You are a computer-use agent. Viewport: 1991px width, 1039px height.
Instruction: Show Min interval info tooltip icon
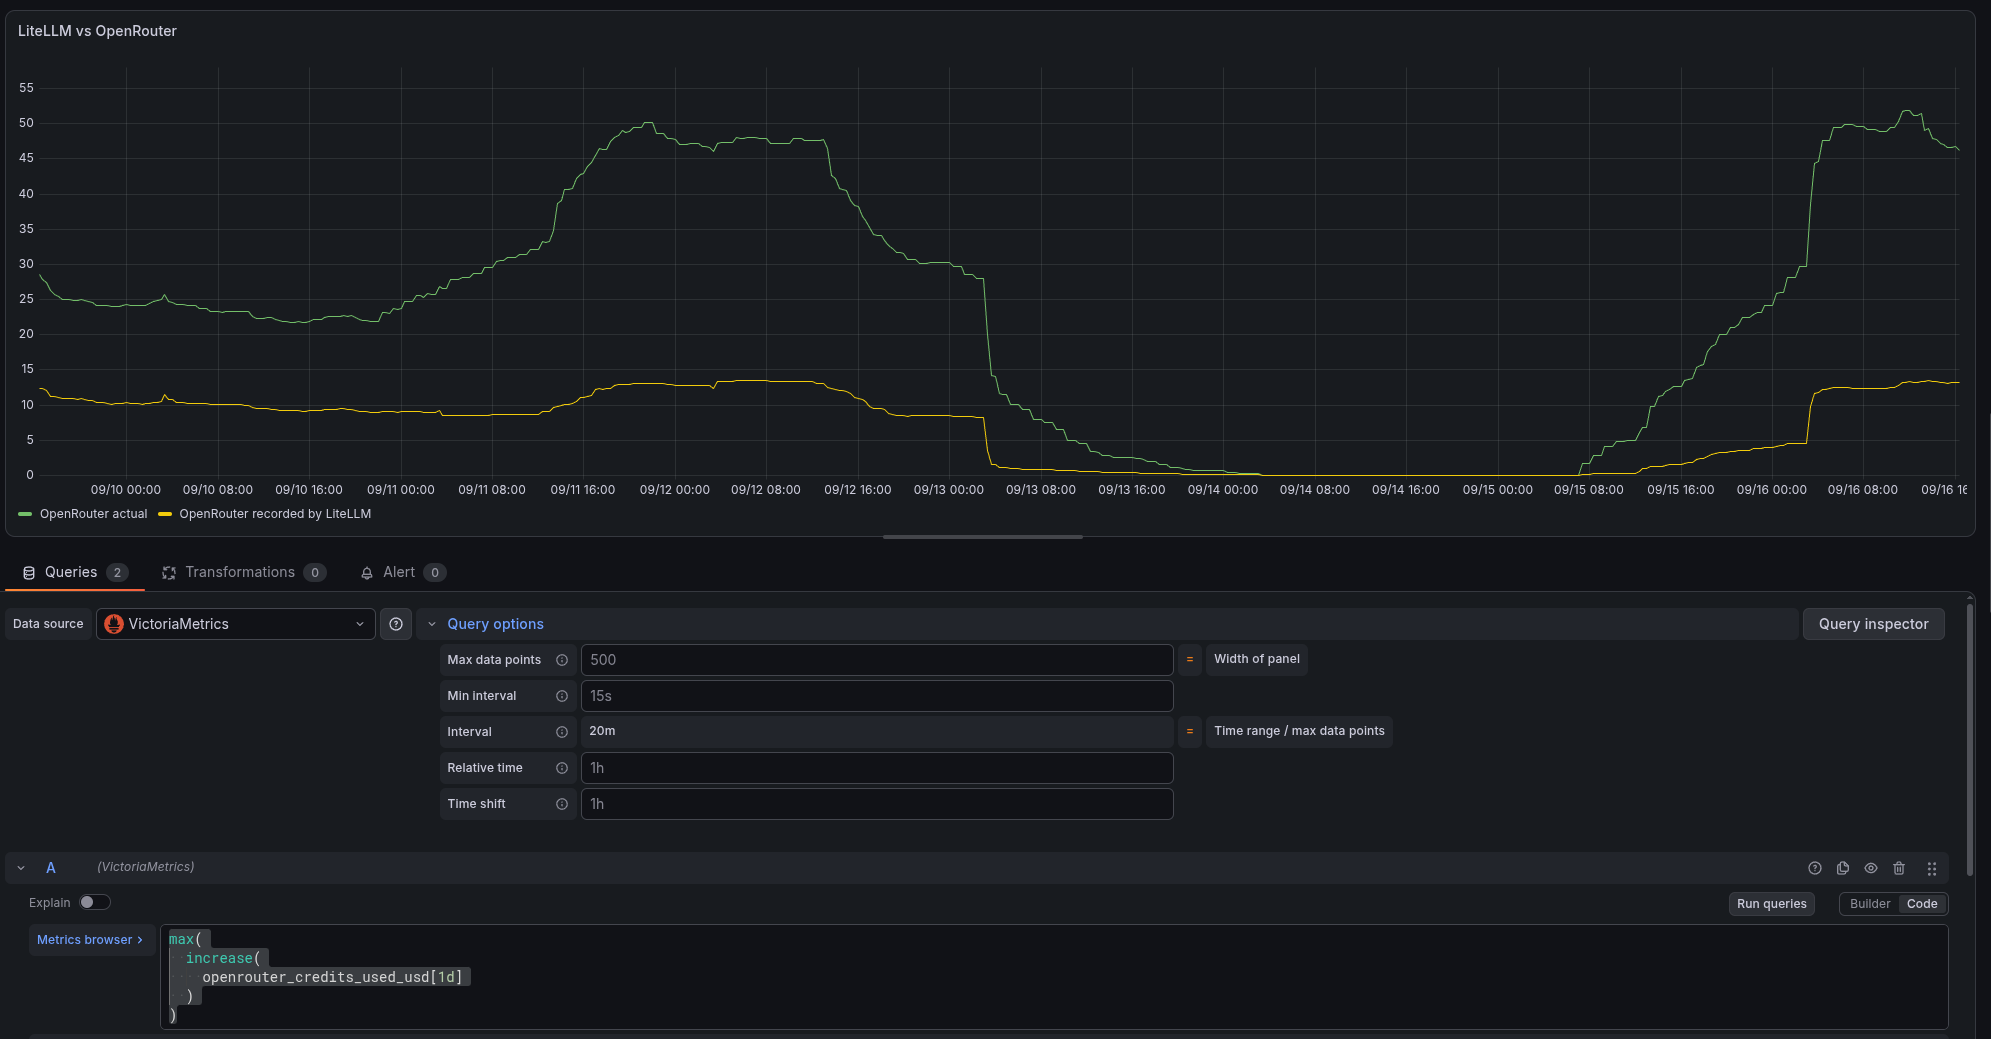562,696
